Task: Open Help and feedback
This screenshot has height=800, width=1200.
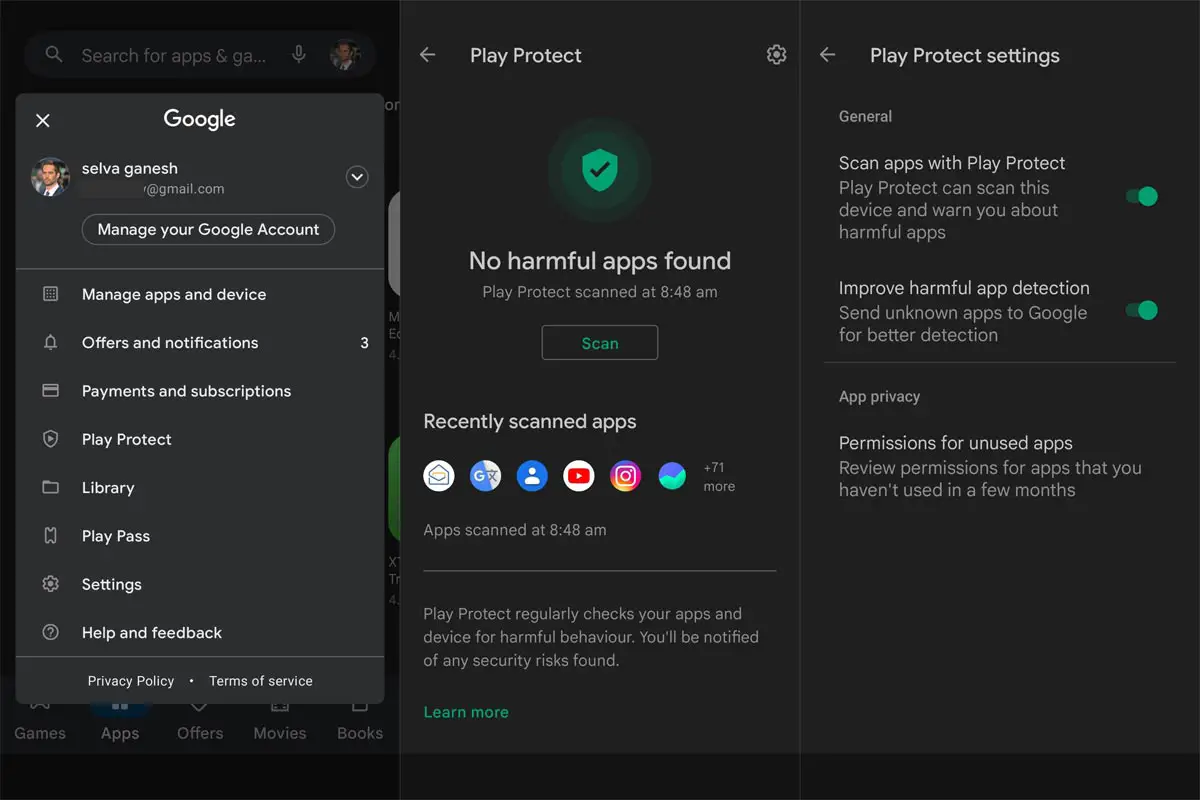Action: [200, 633]
